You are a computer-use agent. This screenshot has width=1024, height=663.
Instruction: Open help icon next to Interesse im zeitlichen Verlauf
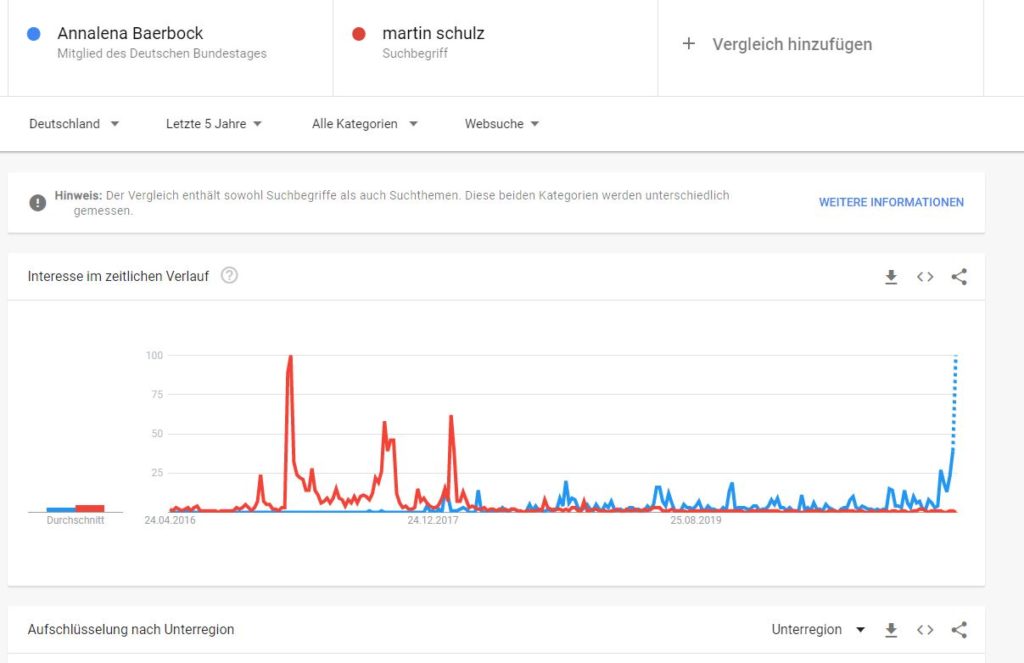point(229,276)
